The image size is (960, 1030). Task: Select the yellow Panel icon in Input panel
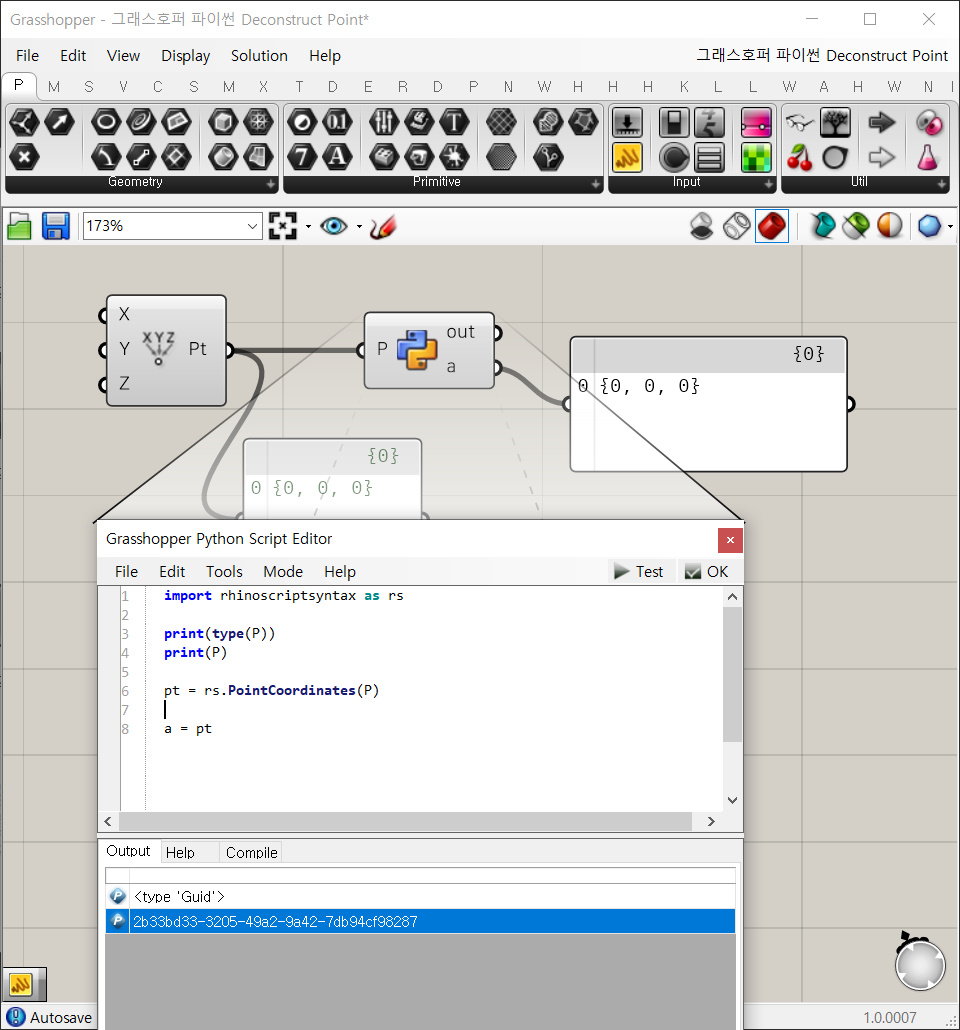point(627,158)
